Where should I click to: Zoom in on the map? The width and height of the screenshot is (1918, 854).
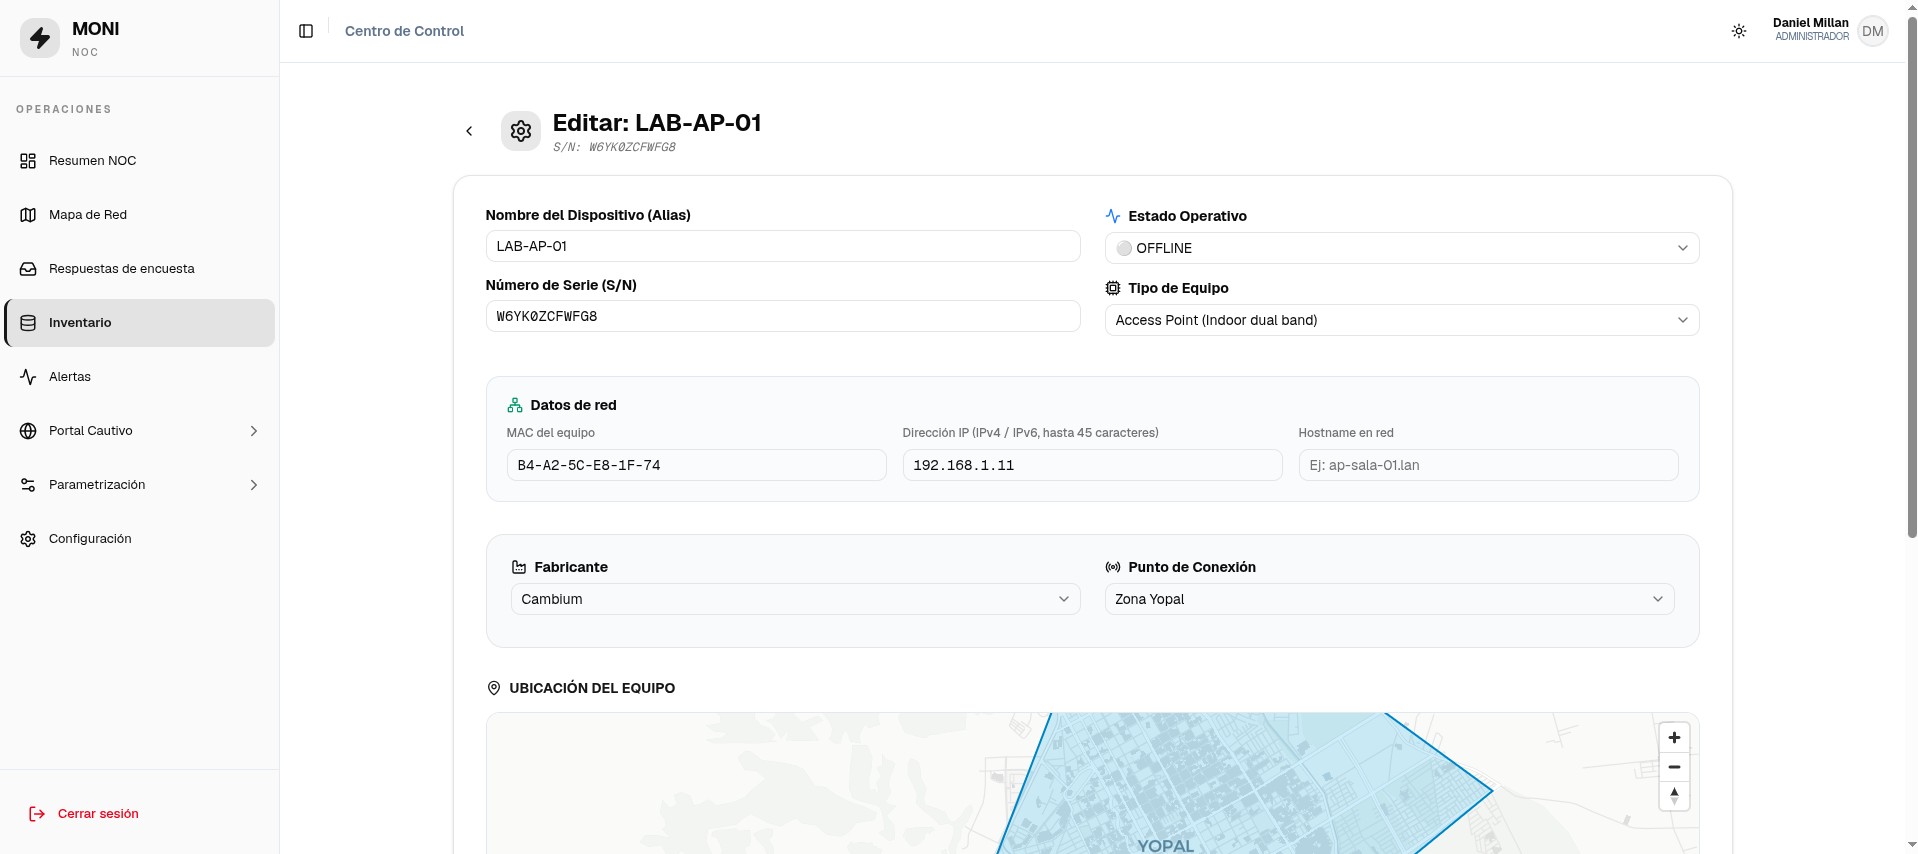(1674, 738)
